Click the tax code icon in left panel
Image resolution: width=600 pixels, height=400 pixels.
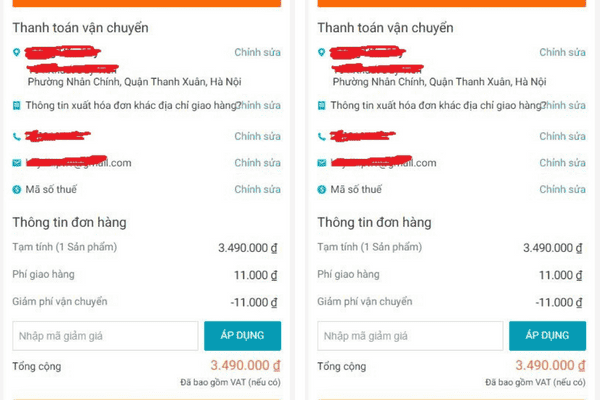16,189
